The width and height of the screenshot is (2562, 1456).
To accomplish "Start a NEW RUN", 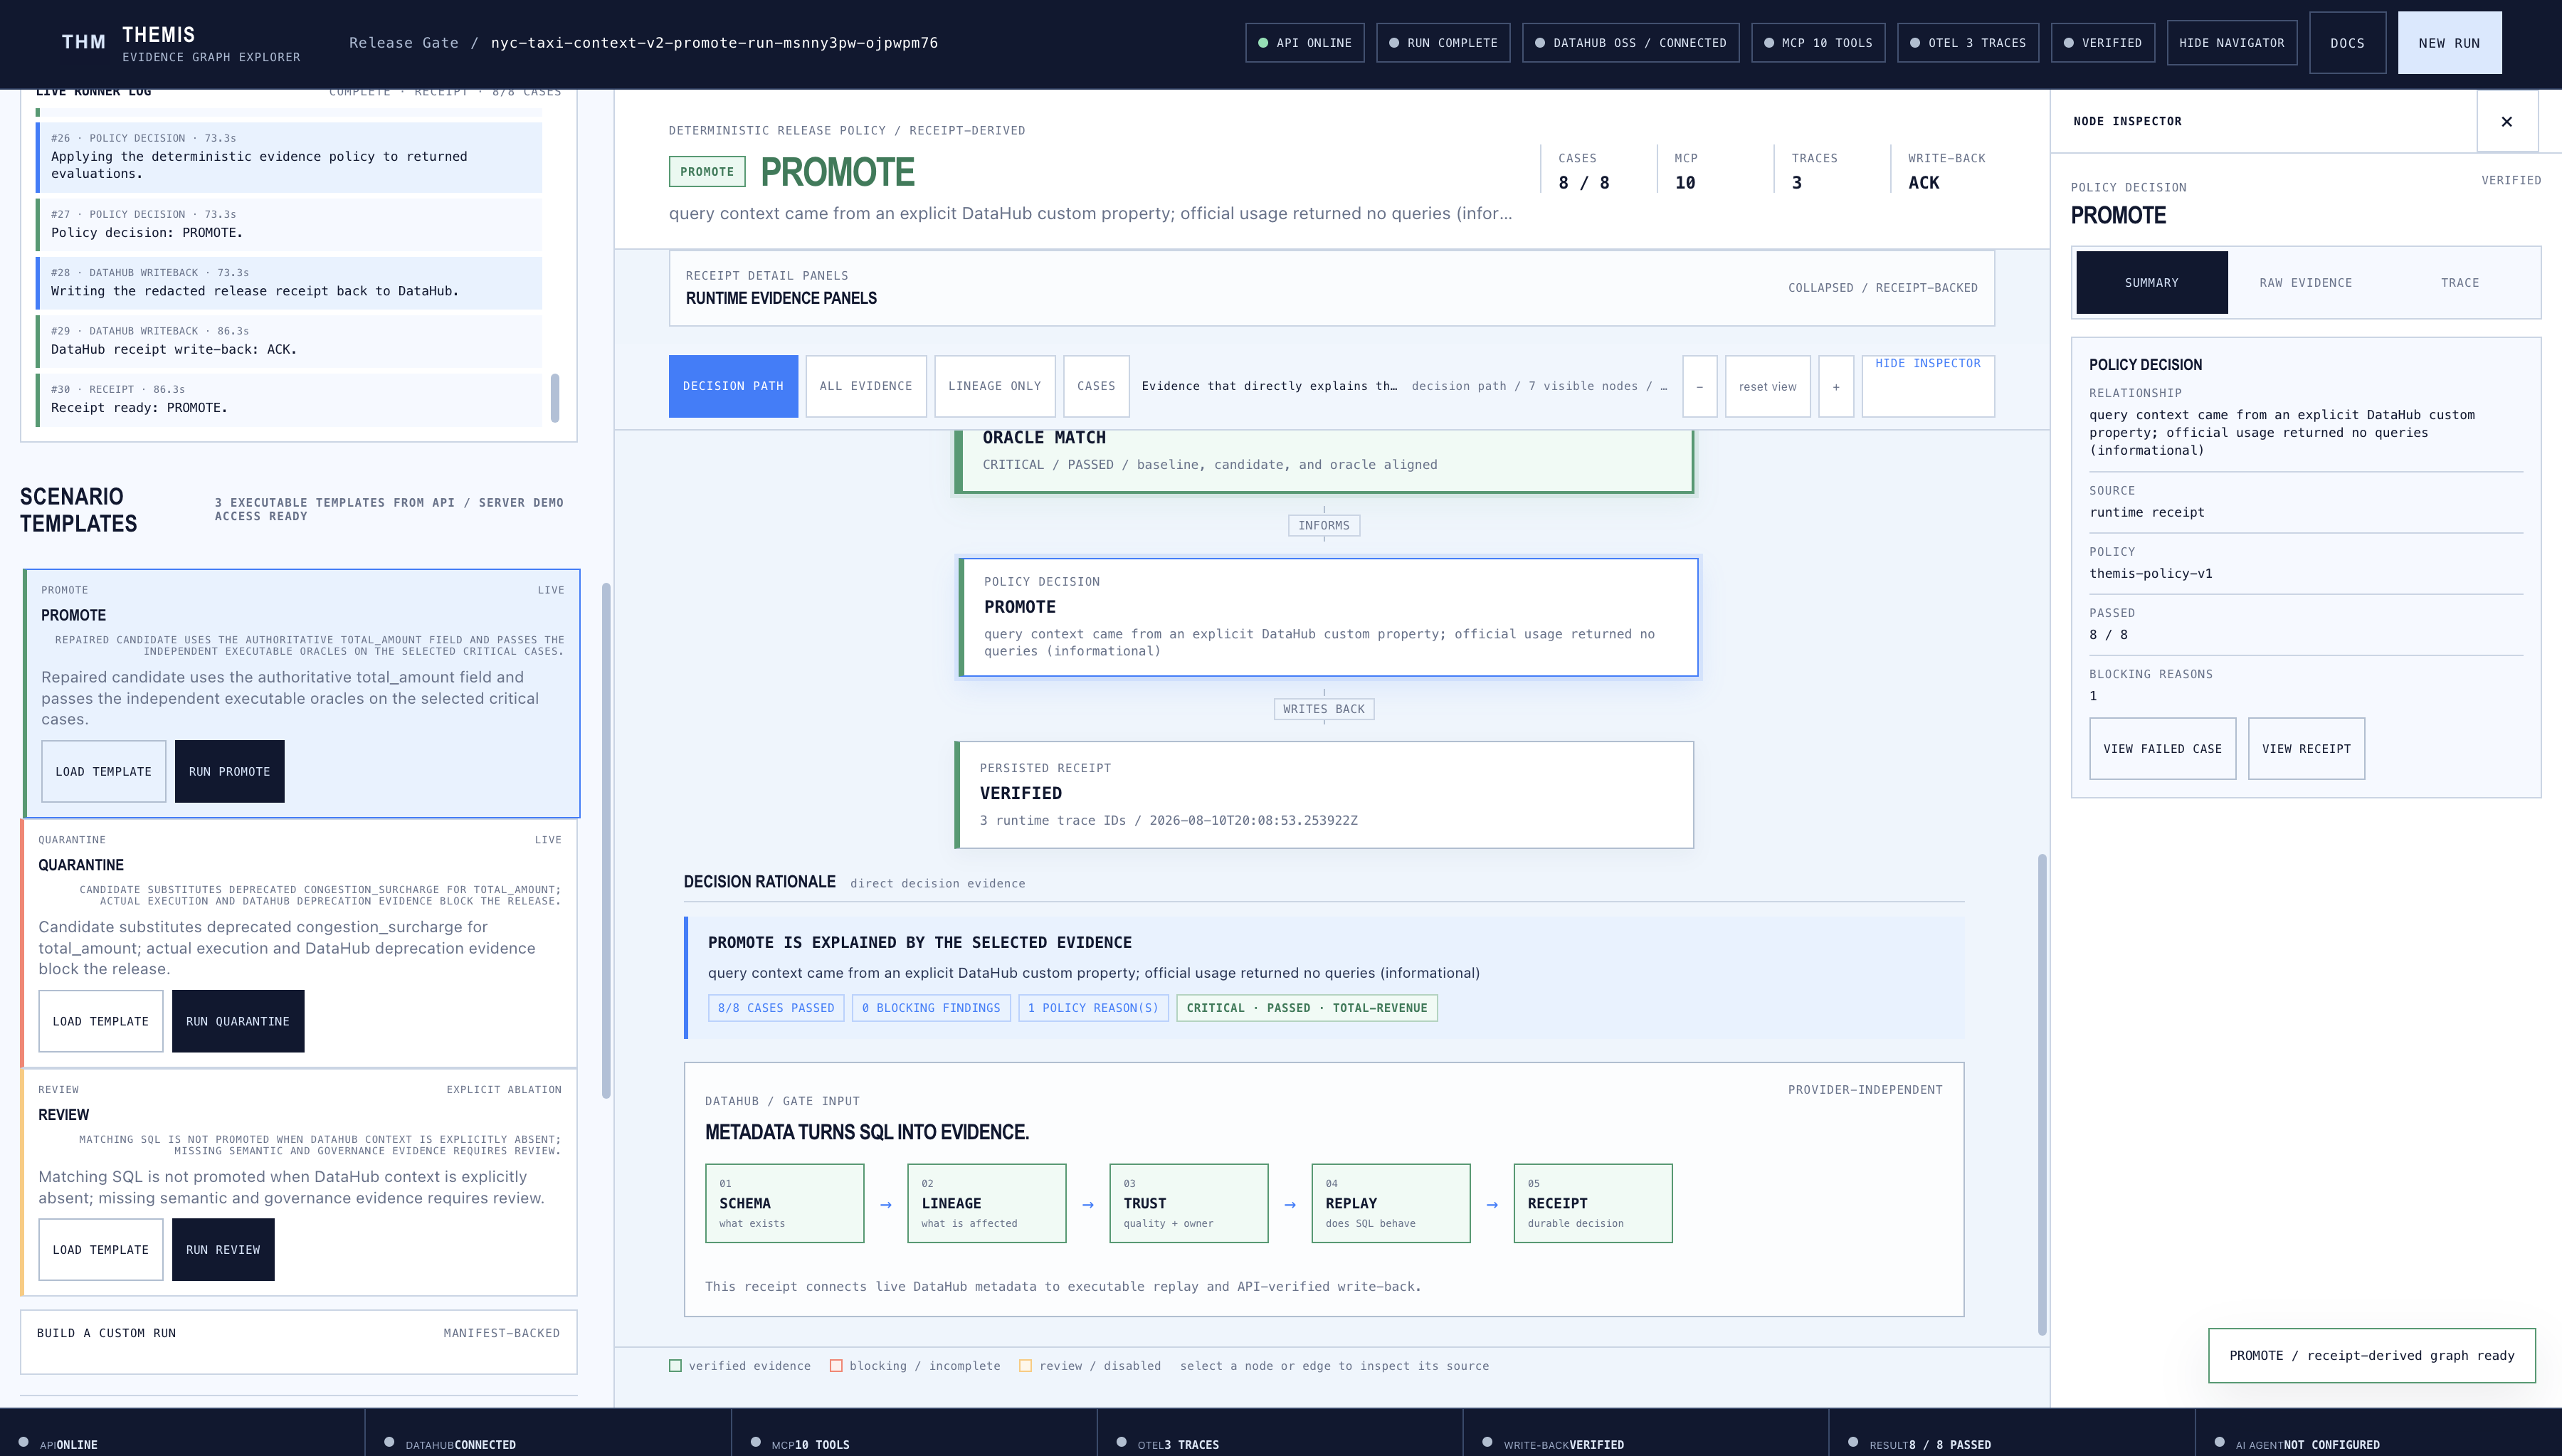I will coord(2449,43).
